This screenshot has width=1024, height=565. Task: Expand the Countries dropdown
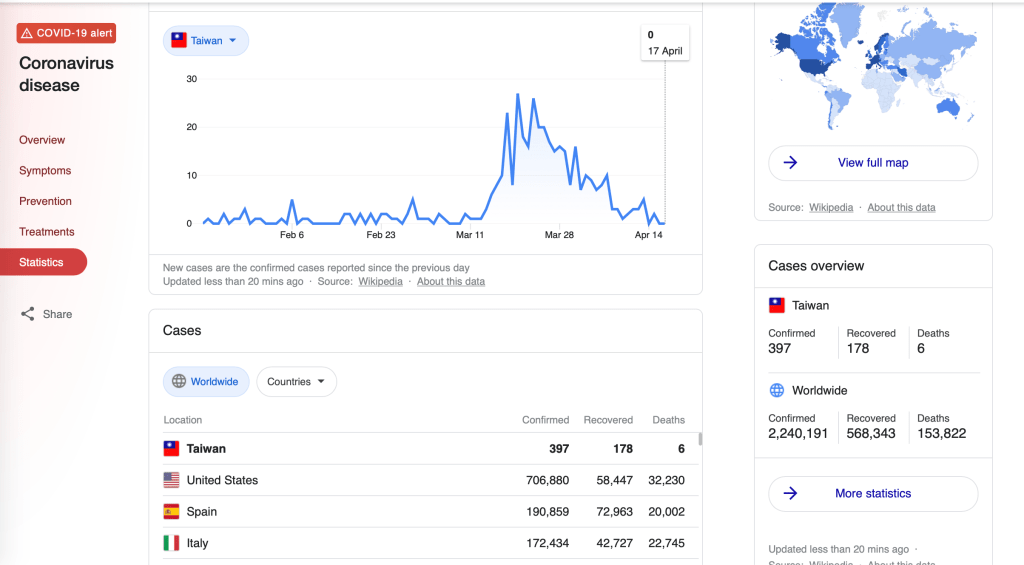296,382
